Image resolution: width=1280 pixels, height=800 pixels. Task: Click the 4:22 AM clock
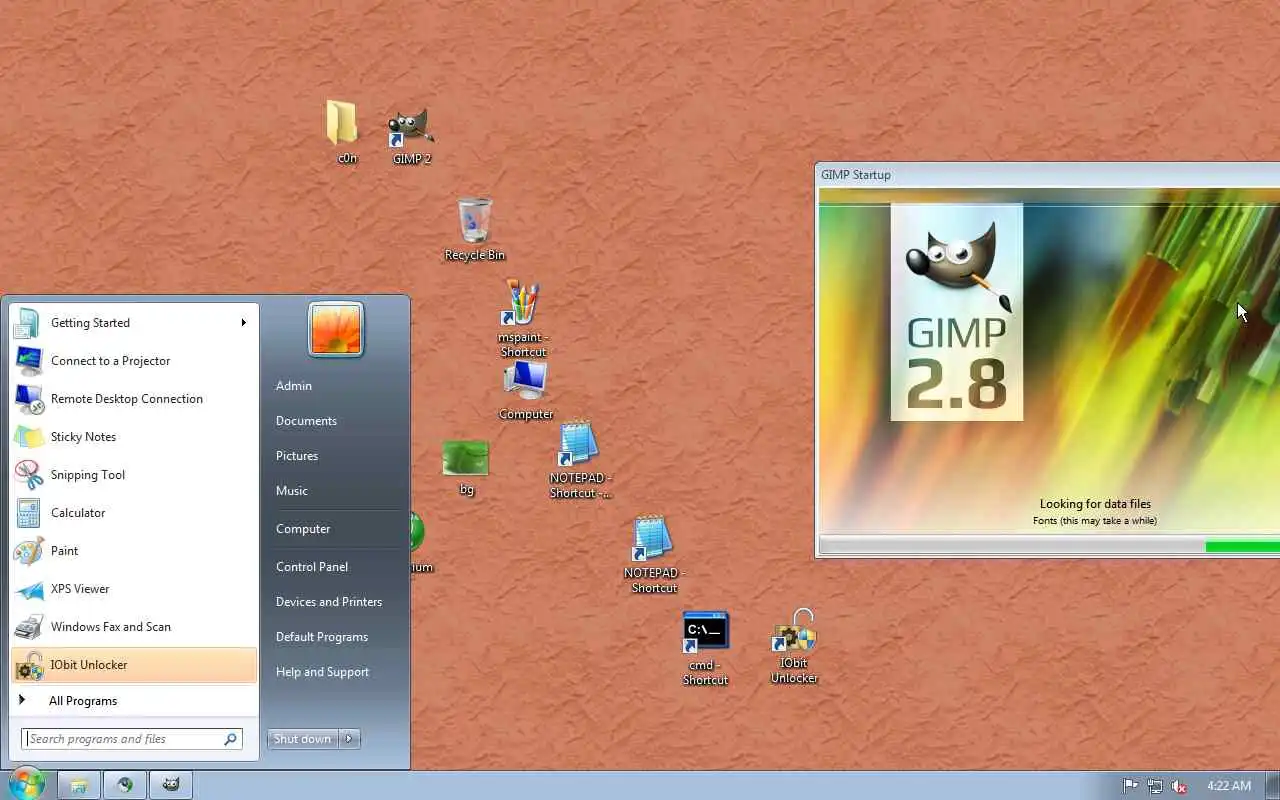1229,786
